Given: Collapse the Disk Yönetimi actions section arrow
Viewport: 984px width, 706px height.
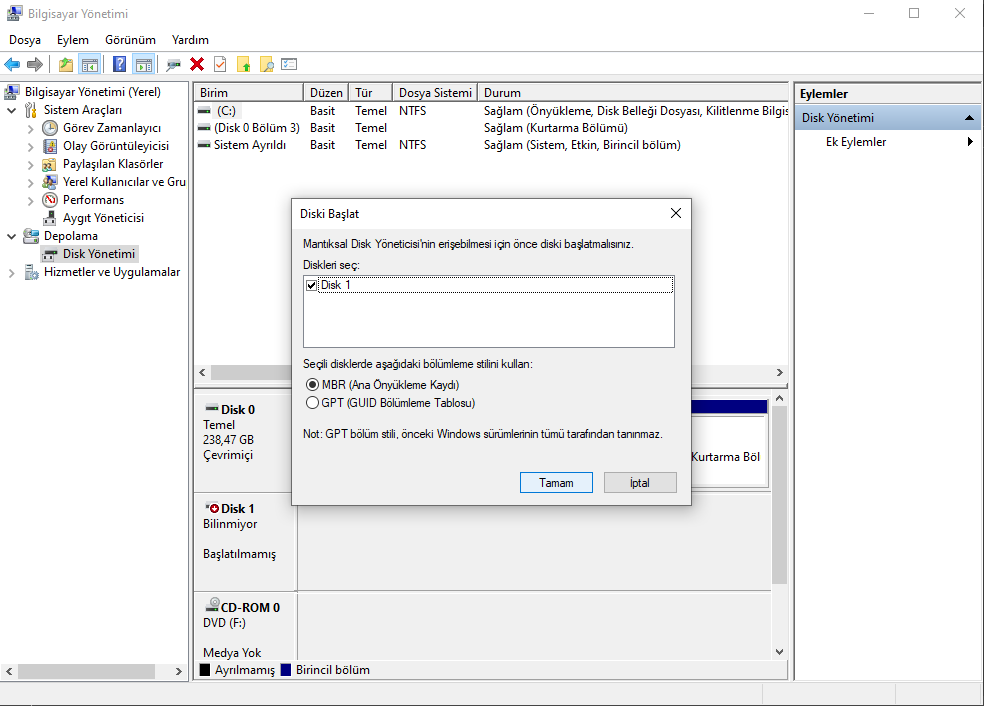Looking at the screenshot, I should (x=969, y=117).
